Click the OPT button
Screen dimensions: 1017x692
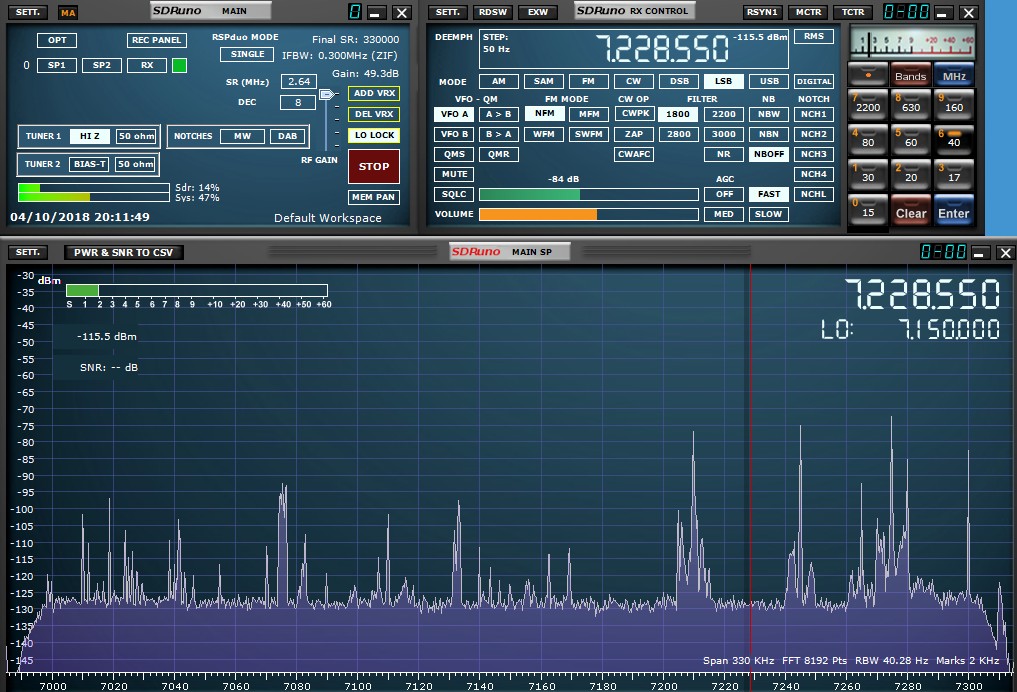pyautogui.click(x=57, y=40)
